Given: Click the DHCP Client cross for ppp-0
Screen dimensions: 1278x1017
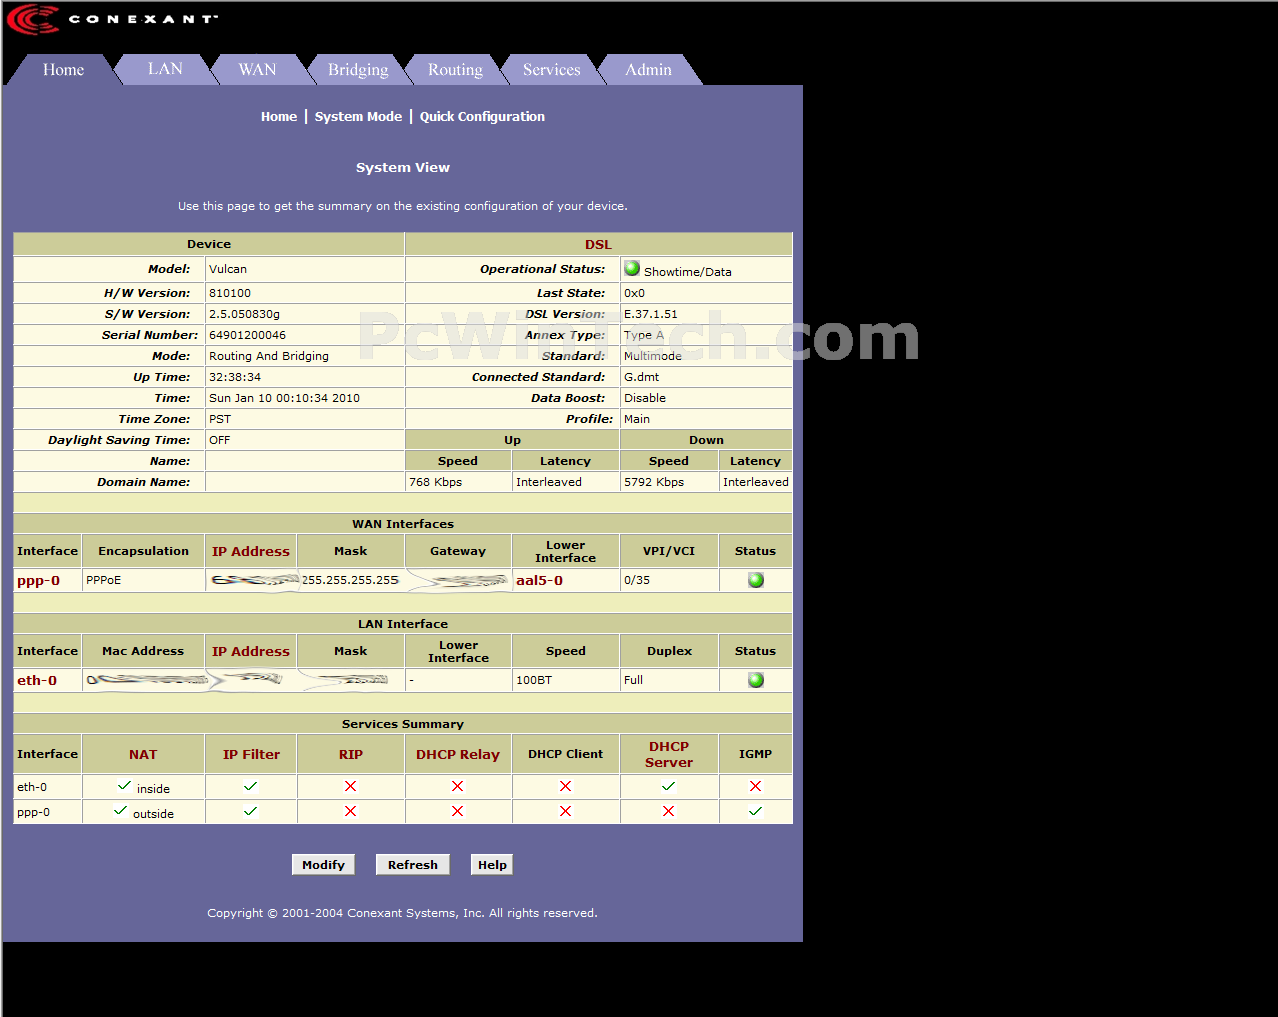Looking at the screenshot, I should point(565,811).
